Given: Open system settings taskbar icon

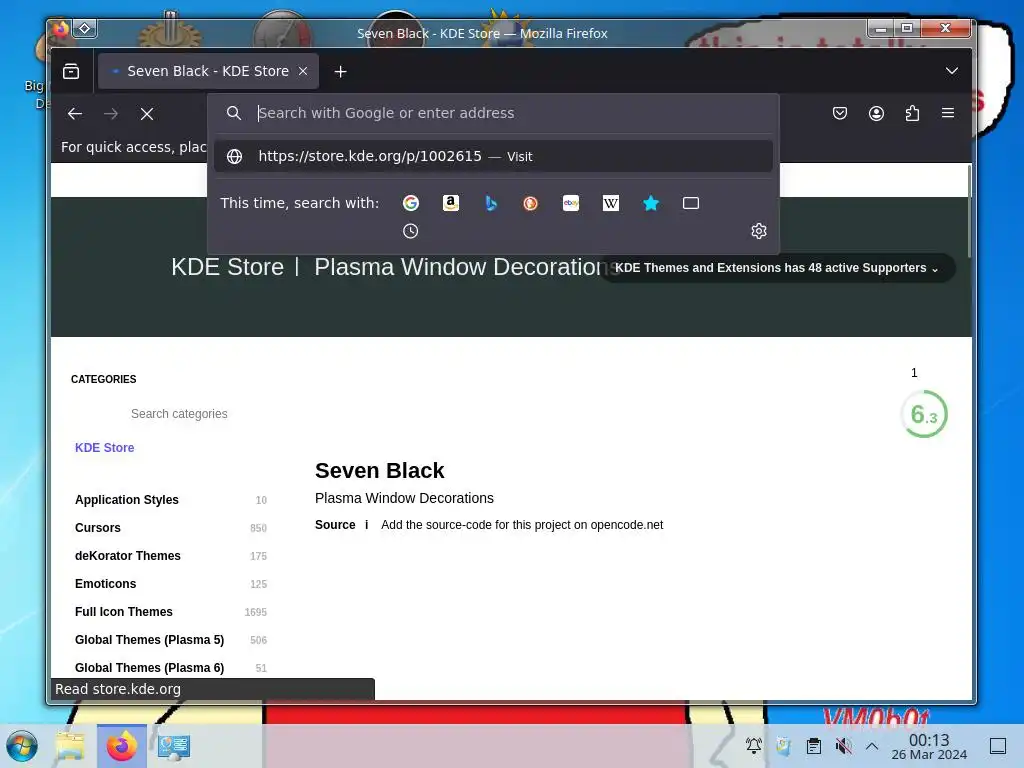Looking at the screenshot, I should (174, 746).
